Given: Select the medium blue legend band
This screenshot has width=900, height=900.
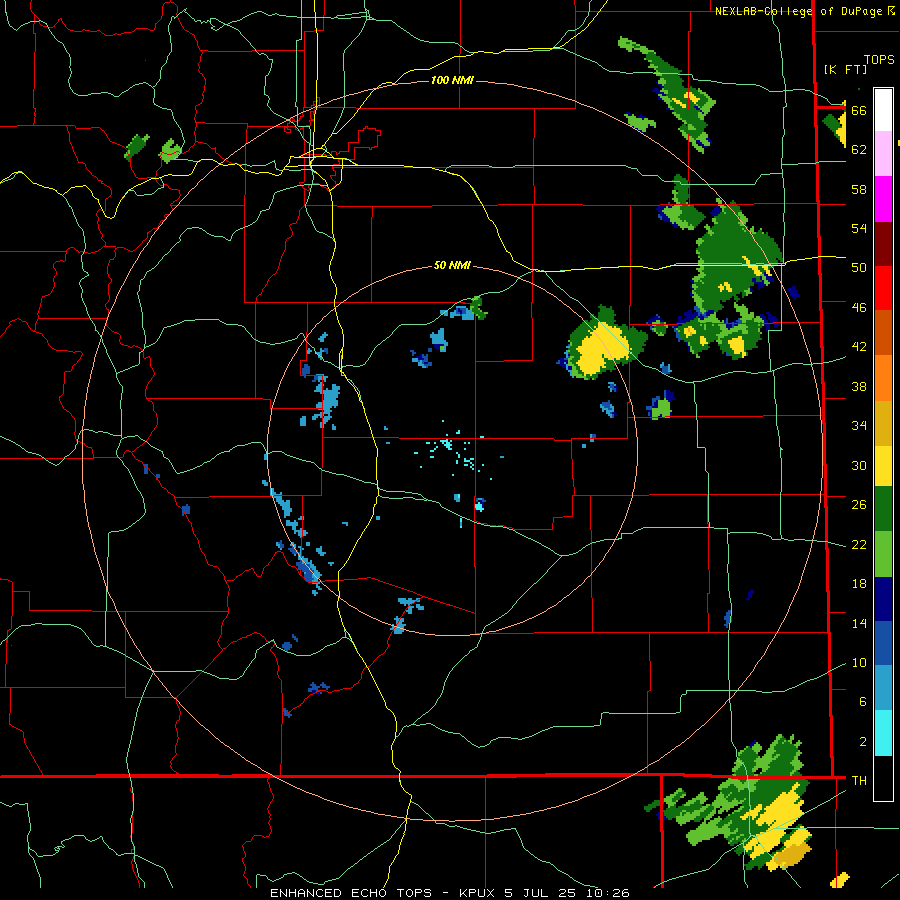Looking at the screenshot, I should tap(883, 643).
